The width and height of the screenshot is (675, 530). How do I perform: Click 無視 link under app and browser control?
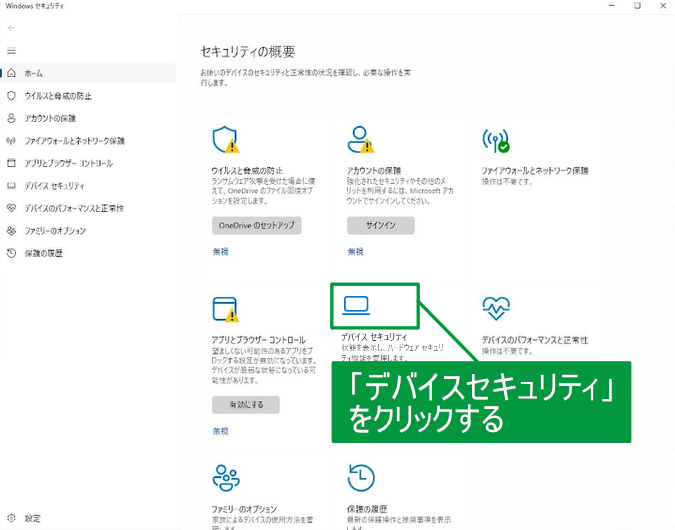(220, 431)
